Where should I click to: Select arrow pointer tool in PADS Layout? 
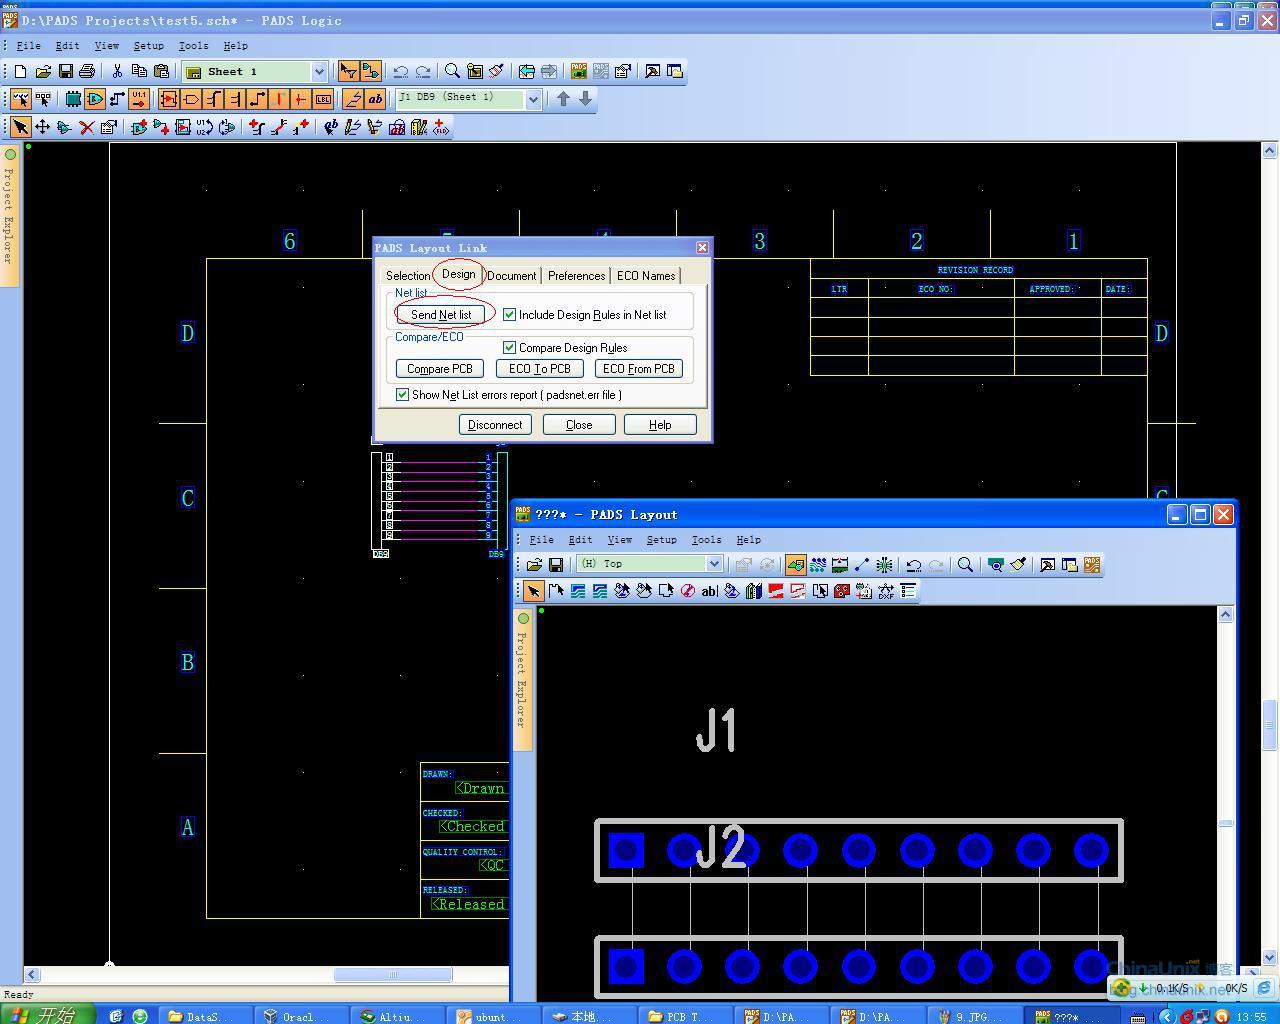coord(533,591)
